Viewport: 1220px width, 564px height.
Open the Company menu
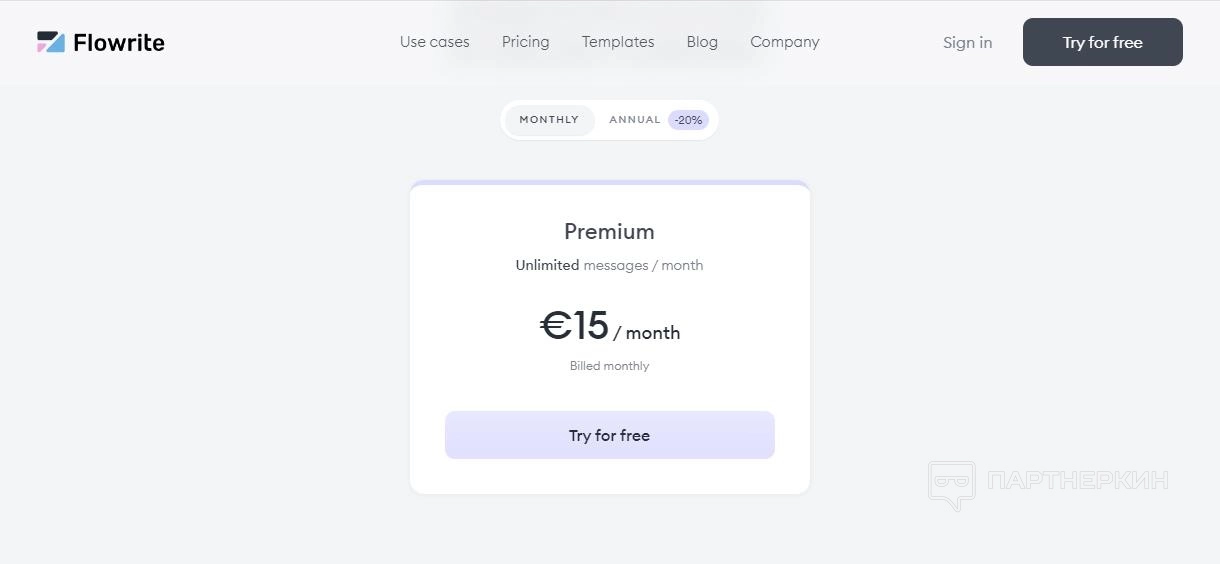tap(784, 42)
